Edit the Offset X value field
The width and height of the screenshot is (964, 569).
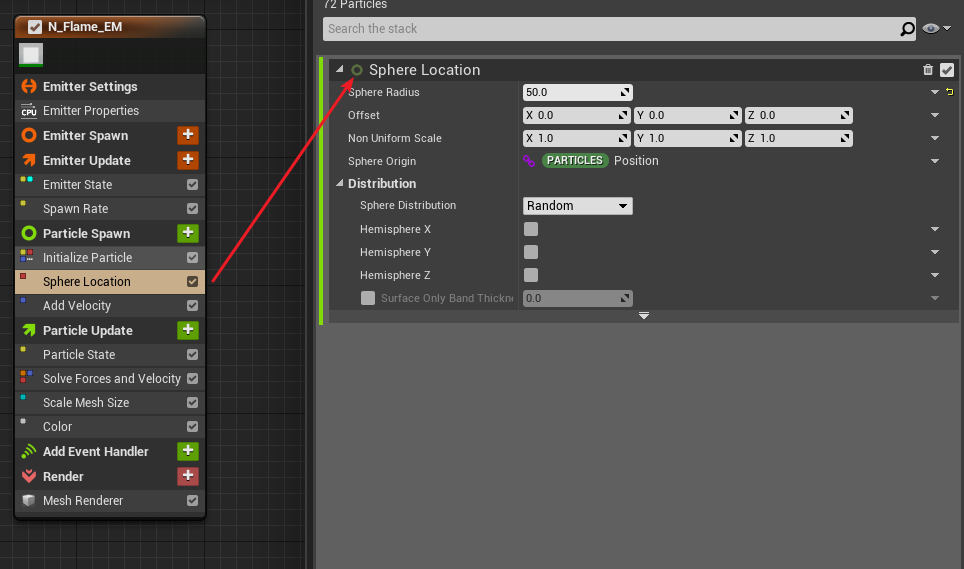576,115
